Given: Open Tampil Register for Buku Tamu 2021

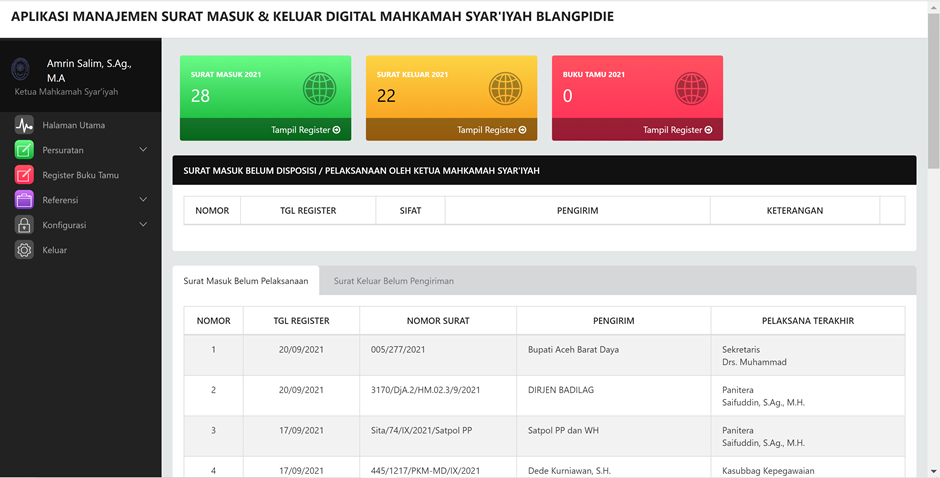Looking at the screenshot, I should pos(677,130).
